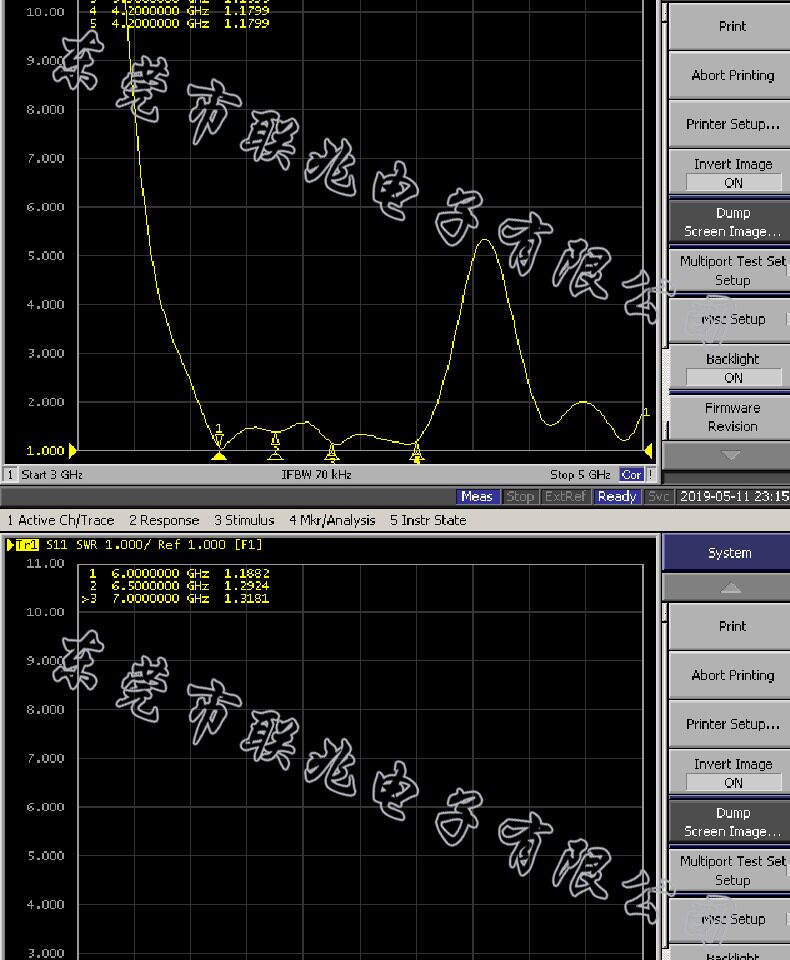Open the 1 Active Ch/Trace menu
This screenshot has height=960, width=790.
pyautogui.click(x=61, y=520)
